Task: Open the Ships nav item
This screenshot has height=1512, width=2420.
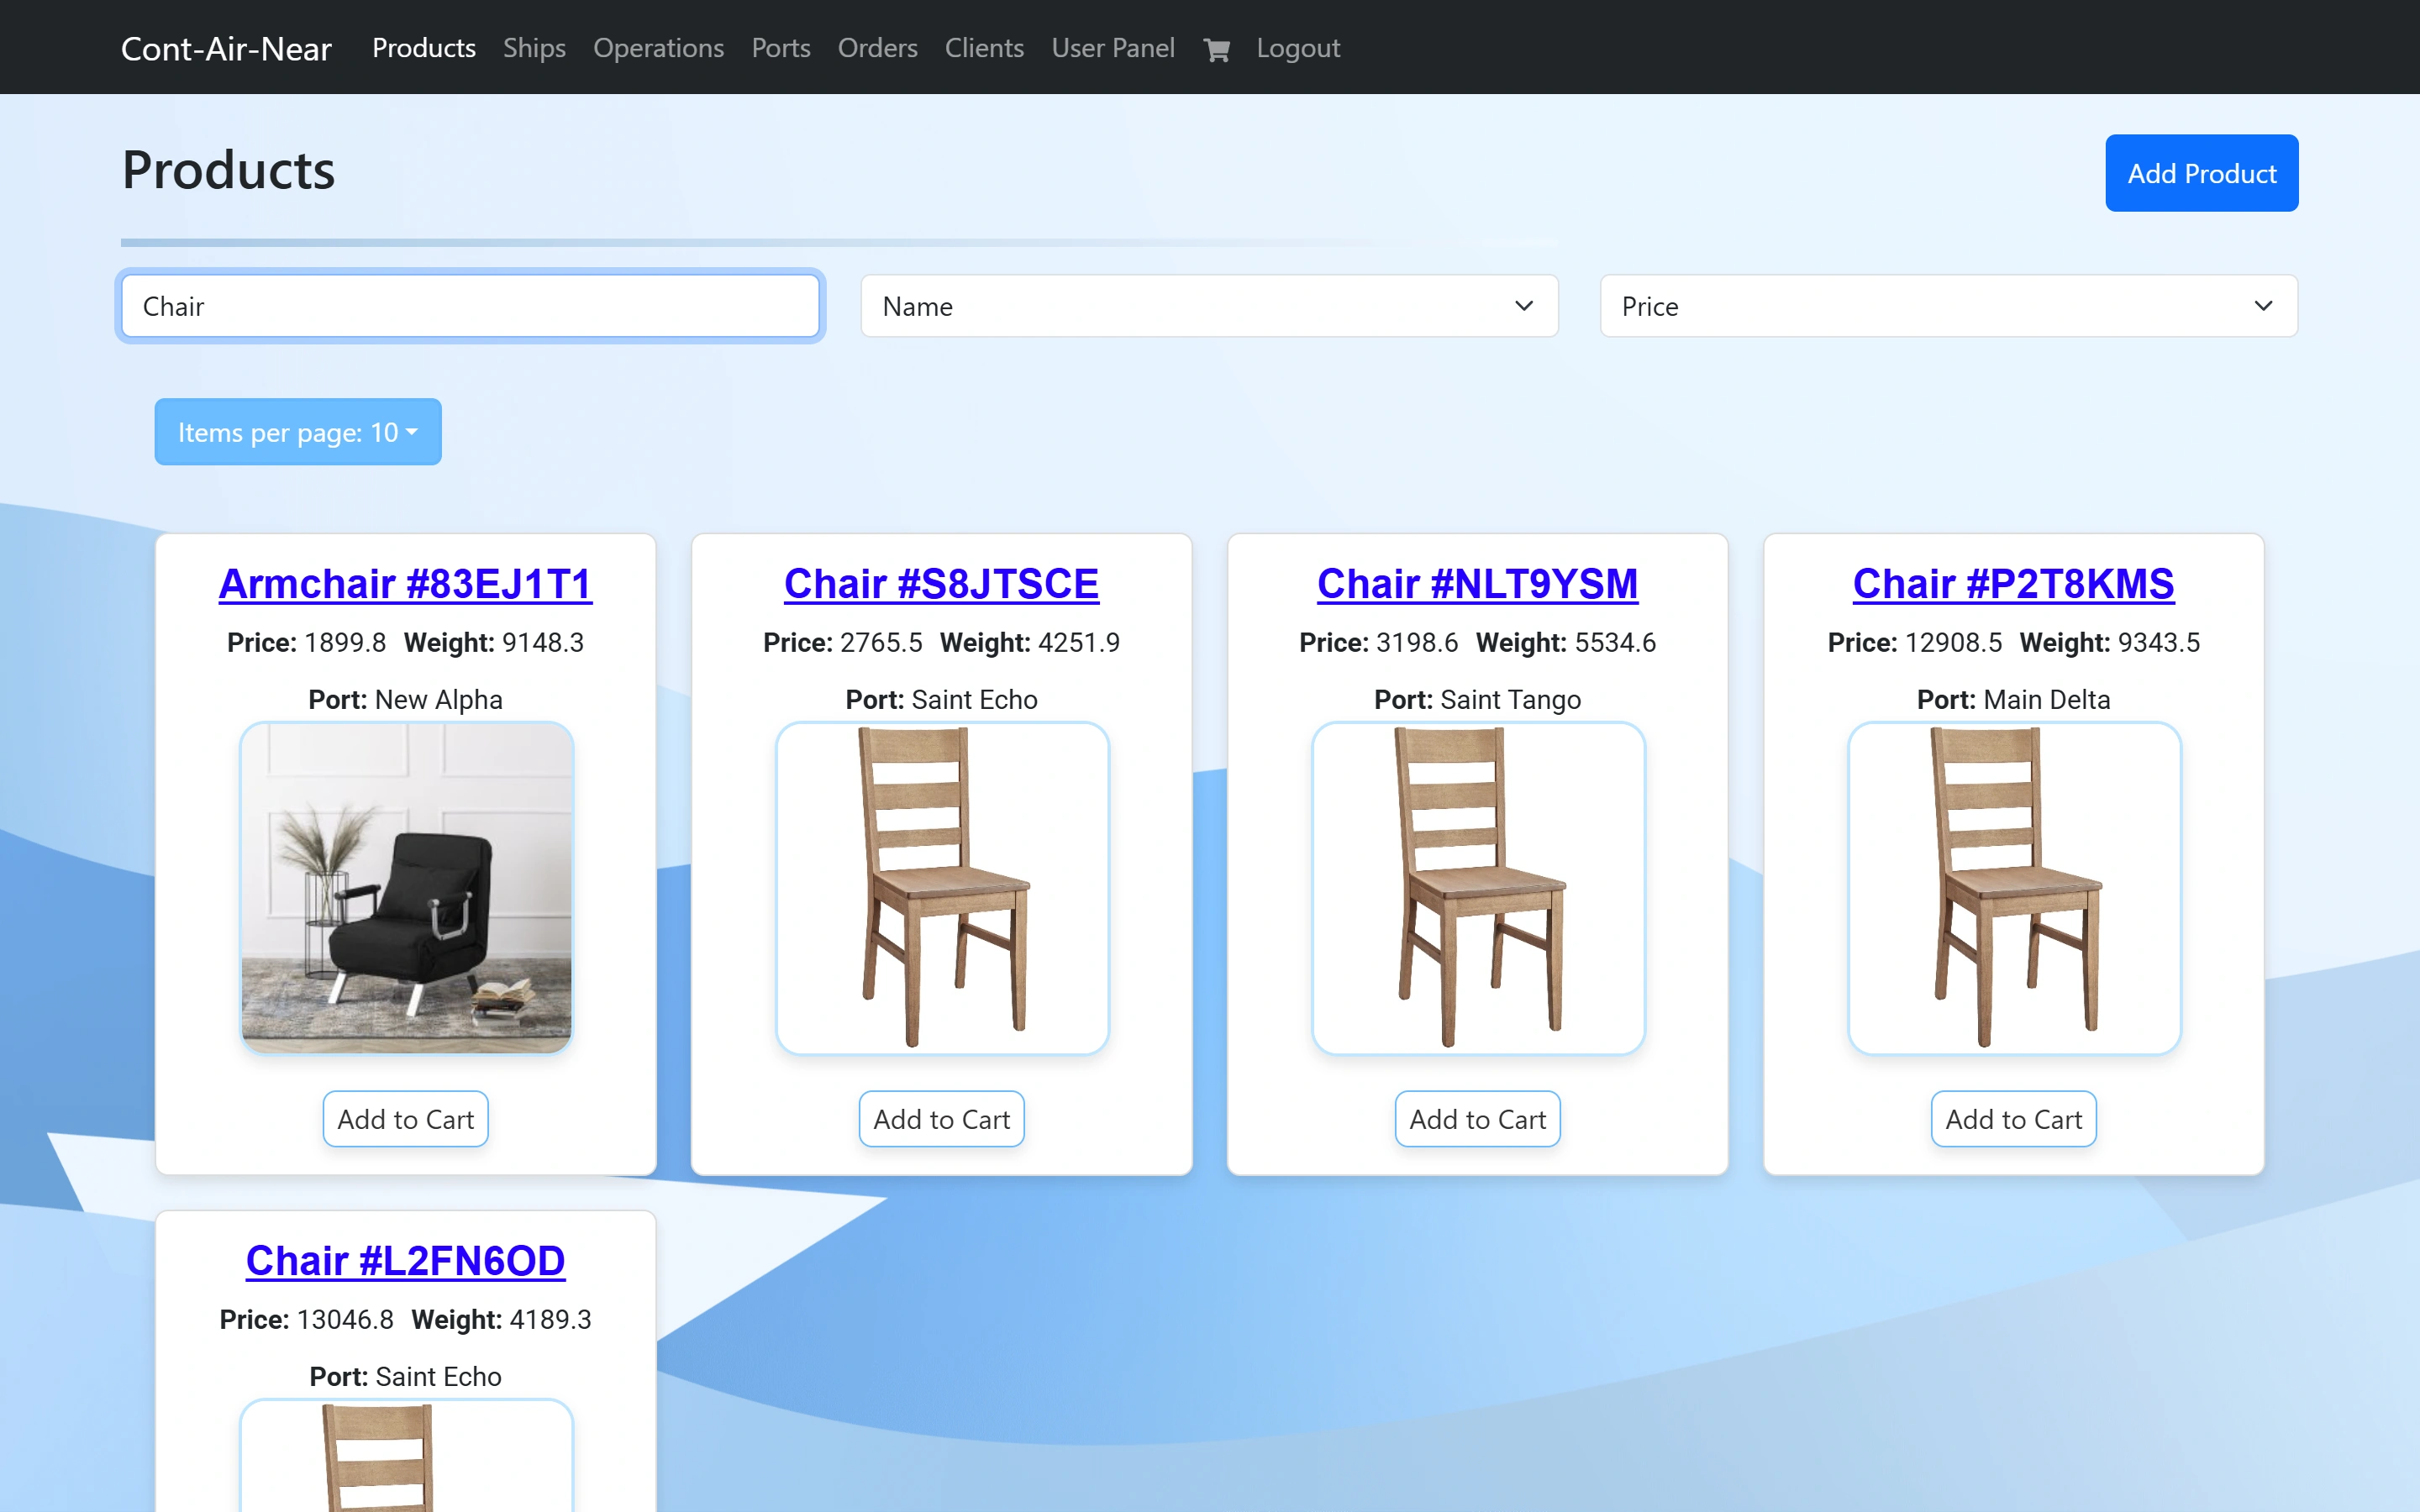Action: click(534, 48)
